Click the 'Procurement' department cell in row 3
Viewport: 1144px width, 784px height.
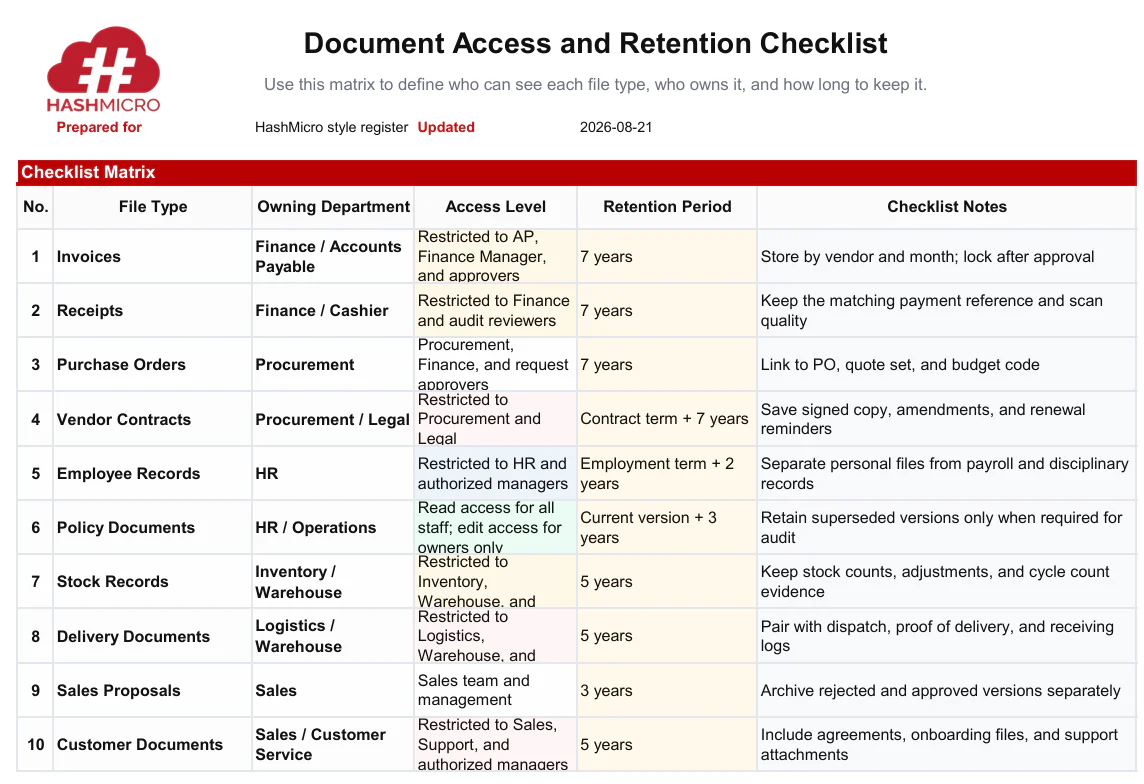pos(333,365)
